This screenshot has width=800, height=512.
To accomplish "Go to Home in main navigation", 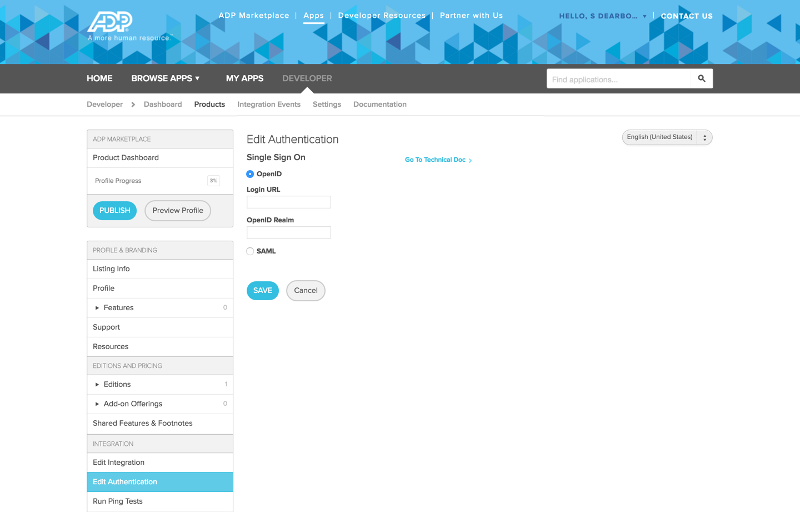I will point(99,78).
